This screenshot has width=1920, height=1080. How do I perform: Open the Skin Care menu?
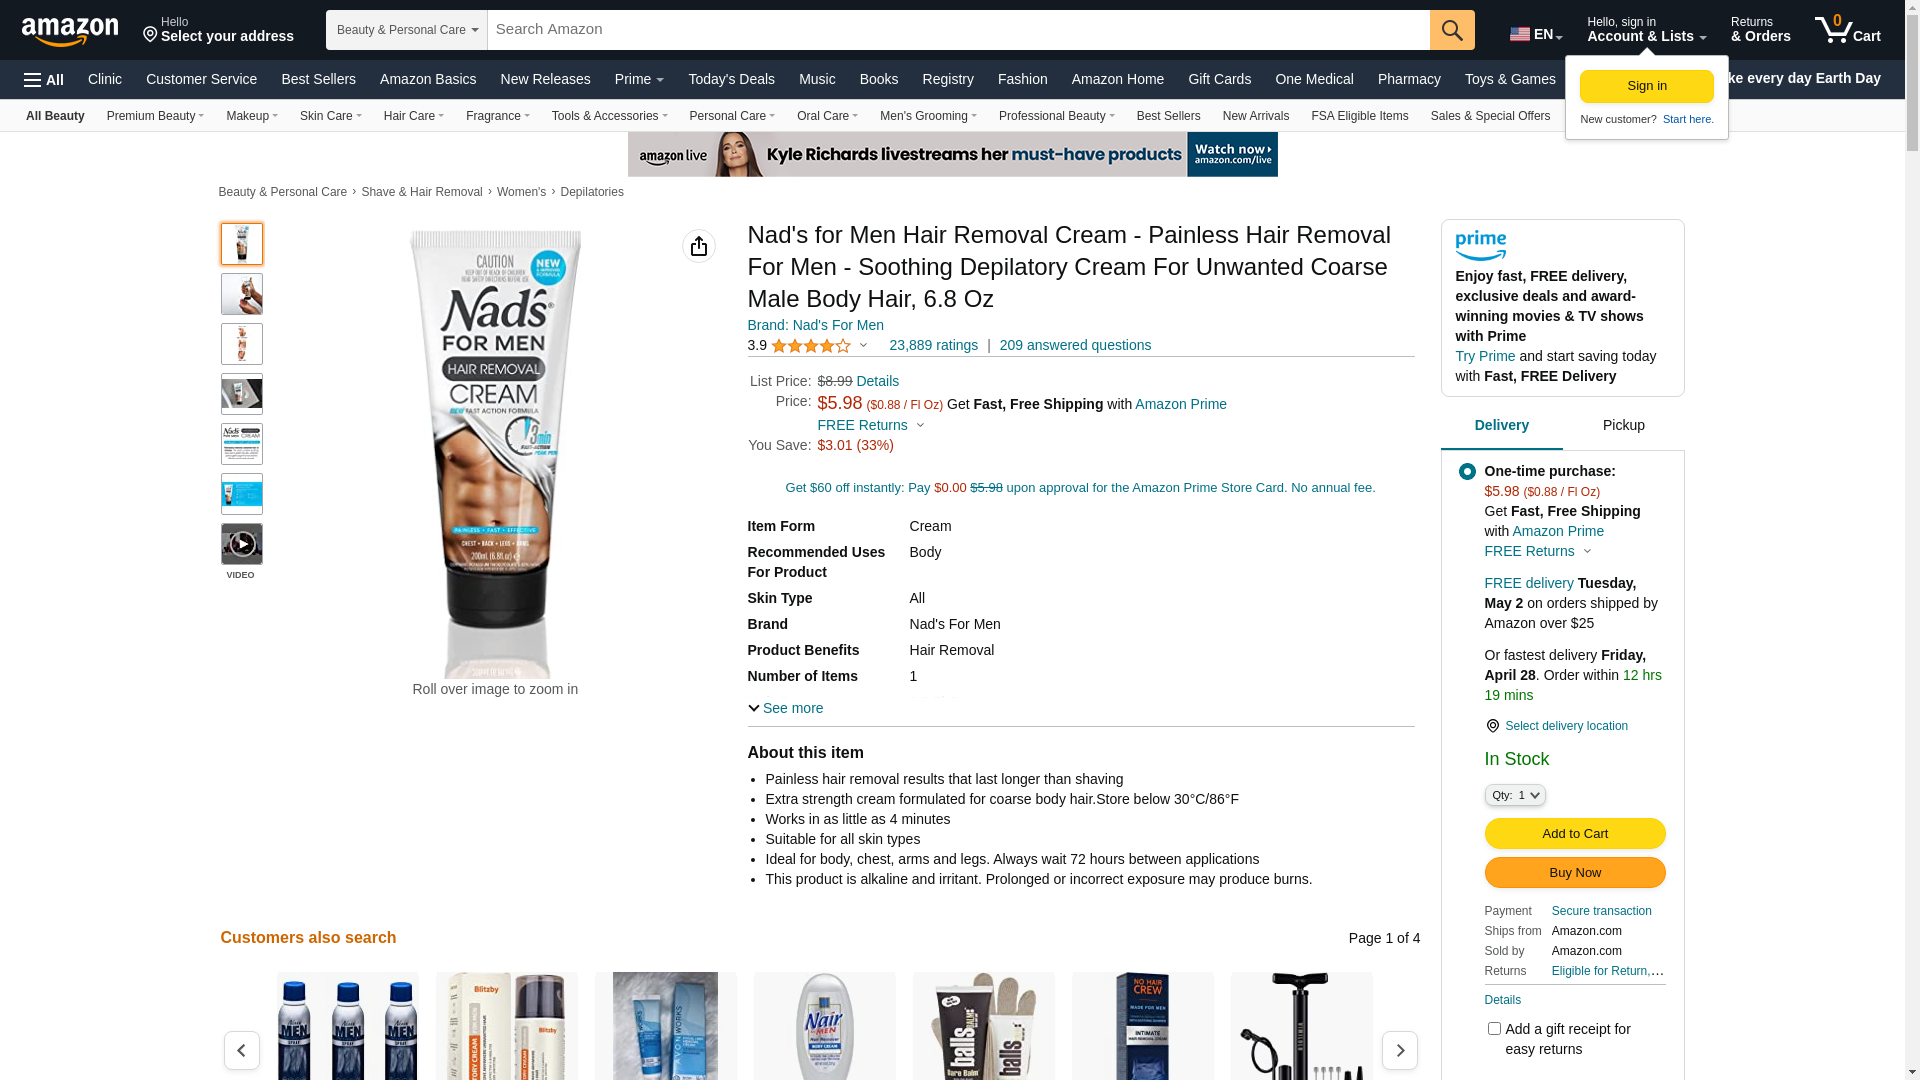click(x=331, y=116)
